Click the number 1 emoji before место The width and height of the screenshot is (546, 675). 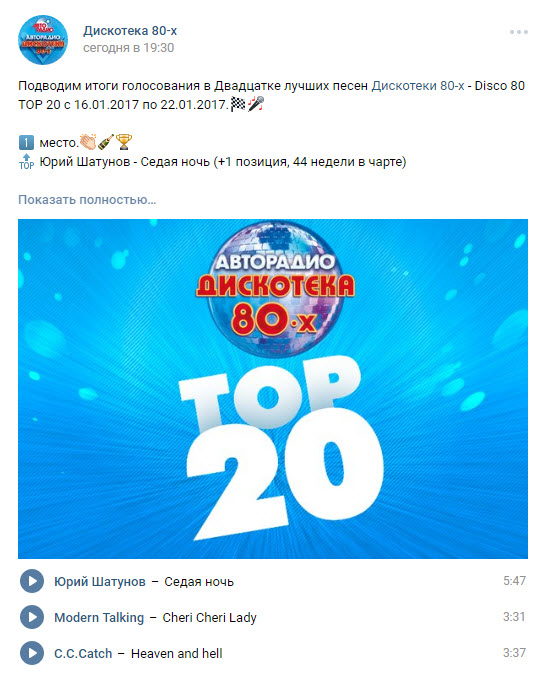(x=26, y=142)
